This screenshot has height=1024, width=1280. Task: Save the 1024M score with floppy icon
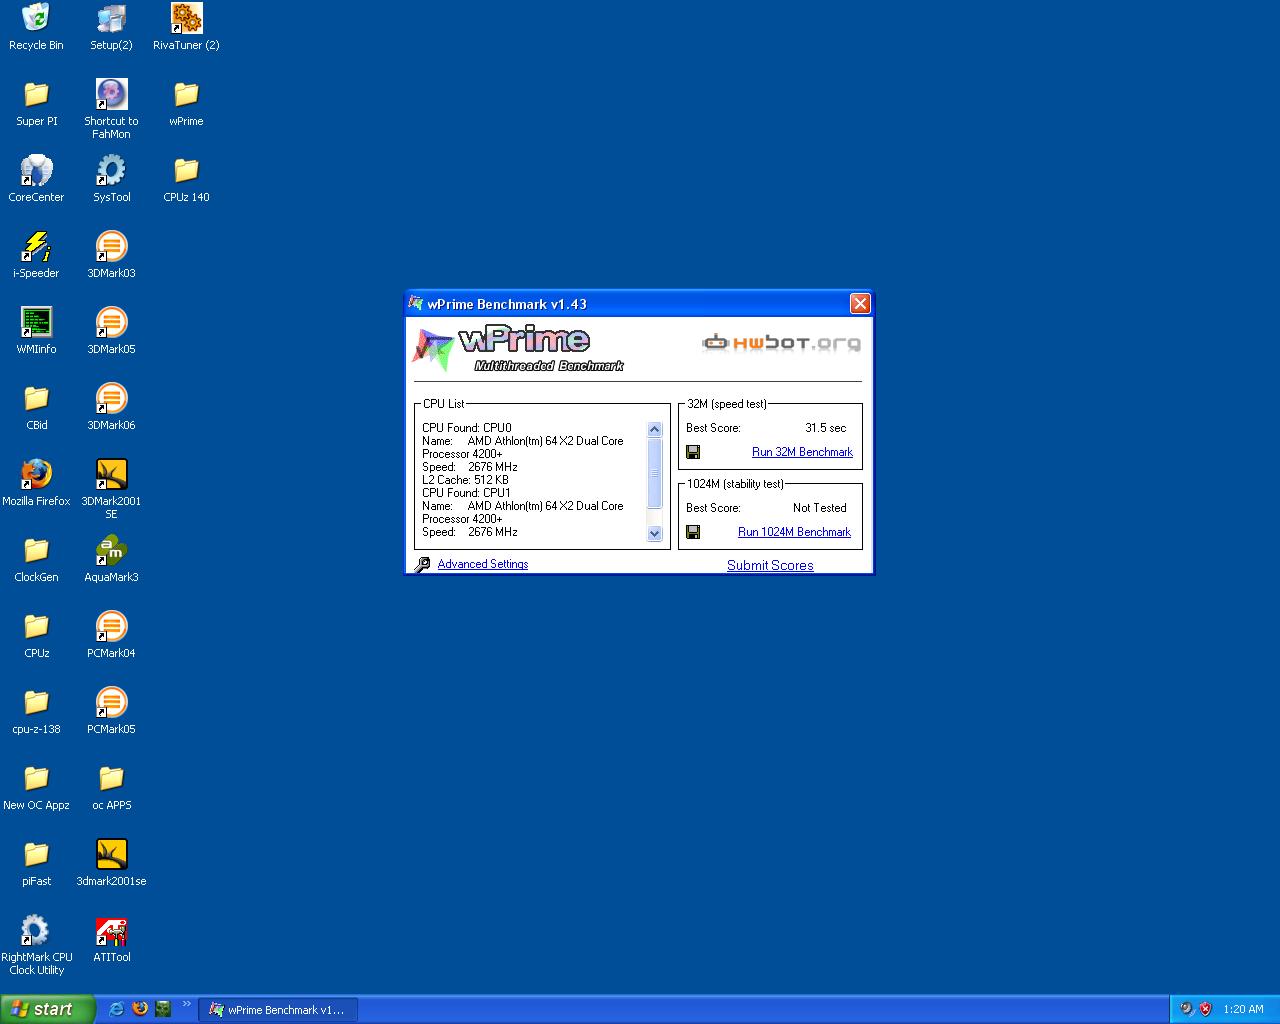click(x=693, y=532)
